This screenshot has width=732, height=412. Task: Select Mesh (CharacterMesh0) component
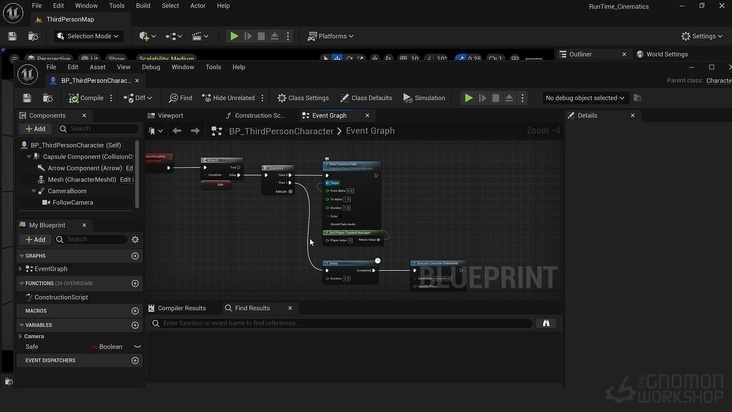(82, 180)
